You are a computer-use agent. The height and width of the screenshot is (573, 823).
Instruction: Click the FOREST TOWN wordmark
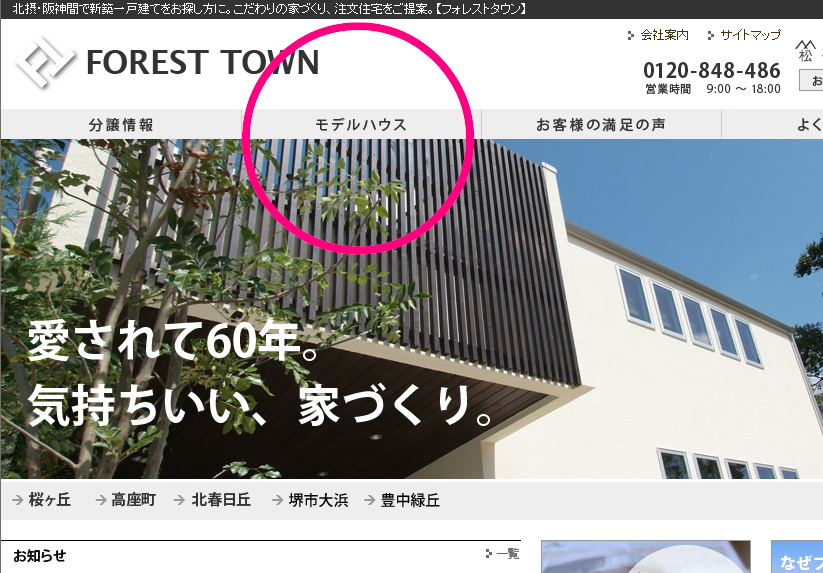tap(203, 62)
